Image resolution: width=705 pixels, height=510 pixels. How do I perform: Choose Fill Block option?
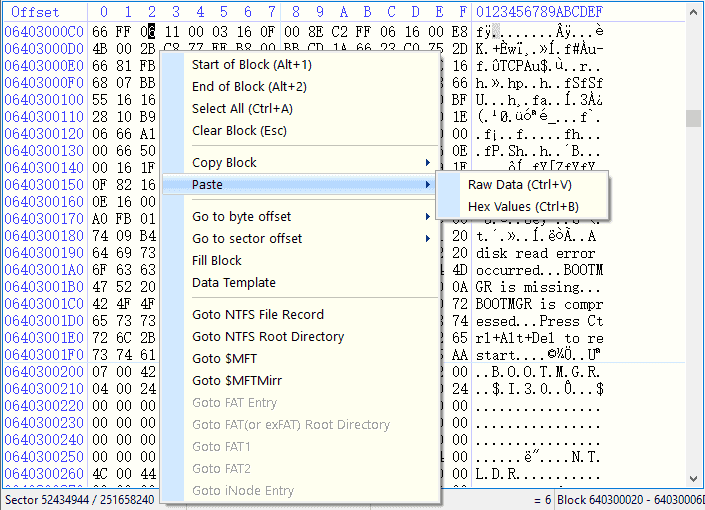[217, 261]
